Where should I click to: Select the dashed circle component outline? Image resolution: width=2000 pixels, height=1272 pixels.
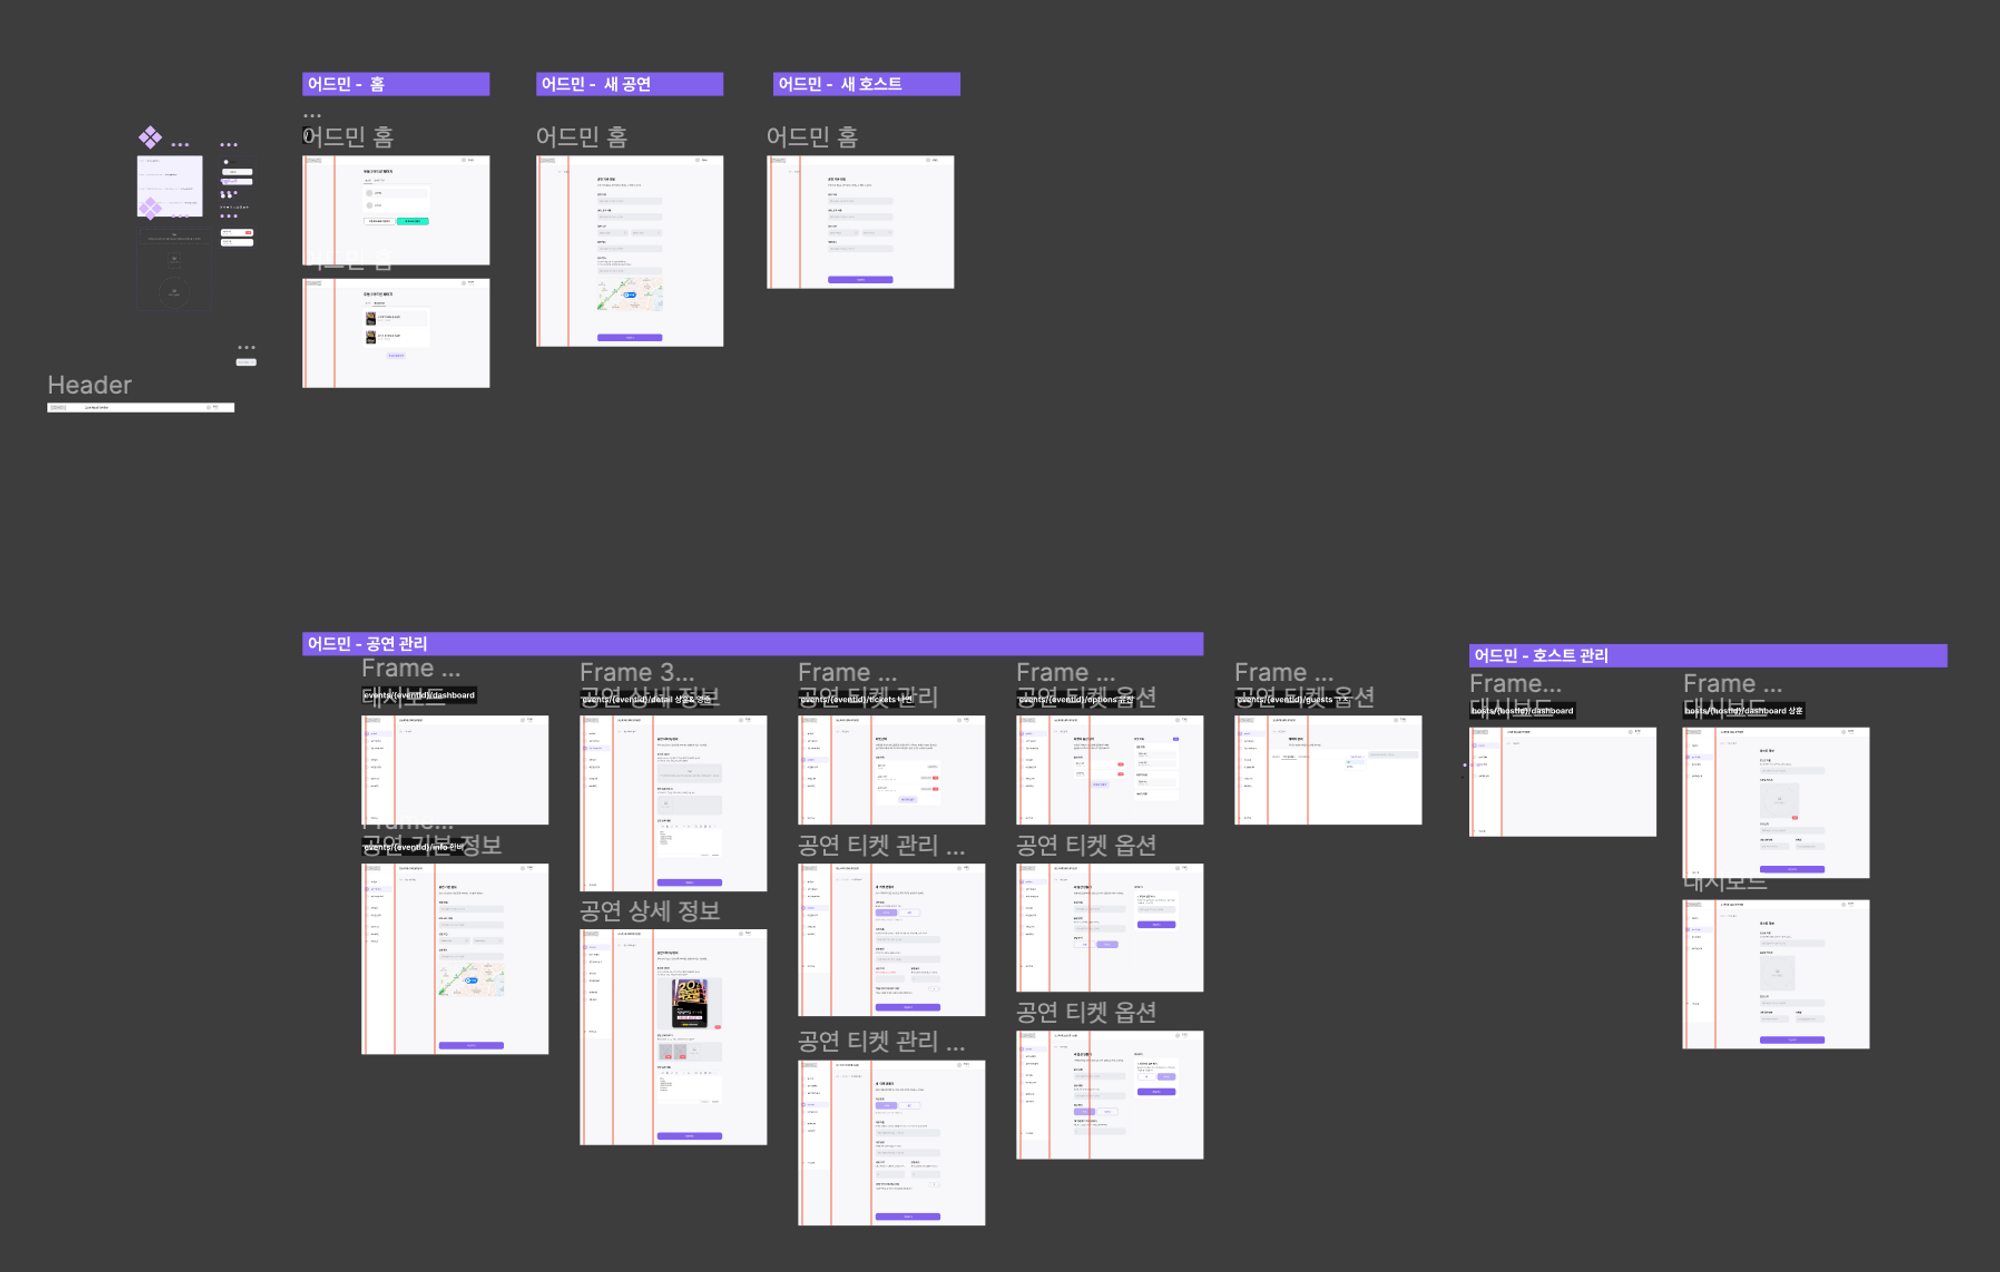pos(174,293)
